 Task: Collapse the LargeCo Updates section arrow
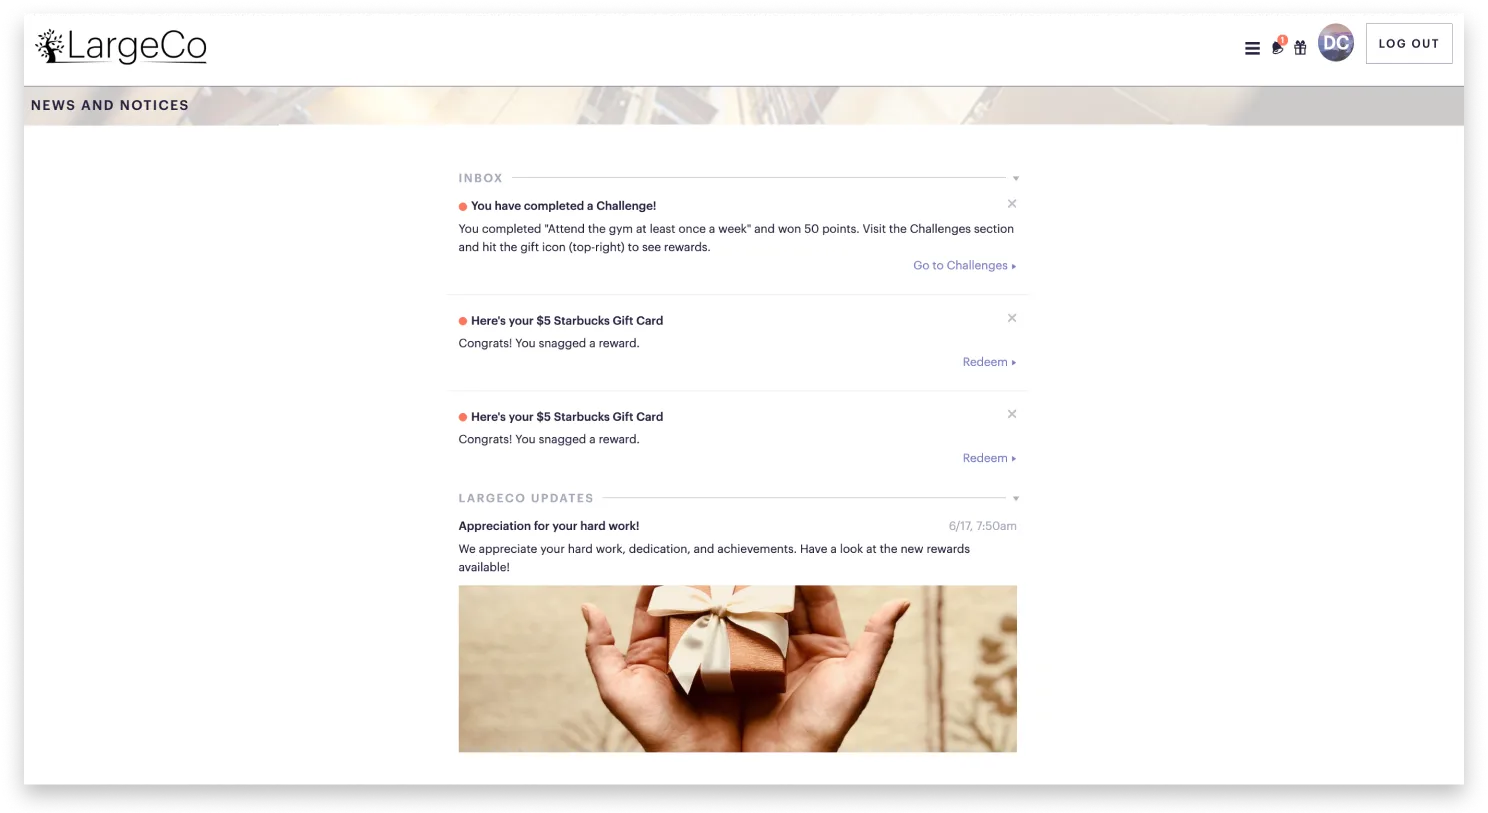1016,499
